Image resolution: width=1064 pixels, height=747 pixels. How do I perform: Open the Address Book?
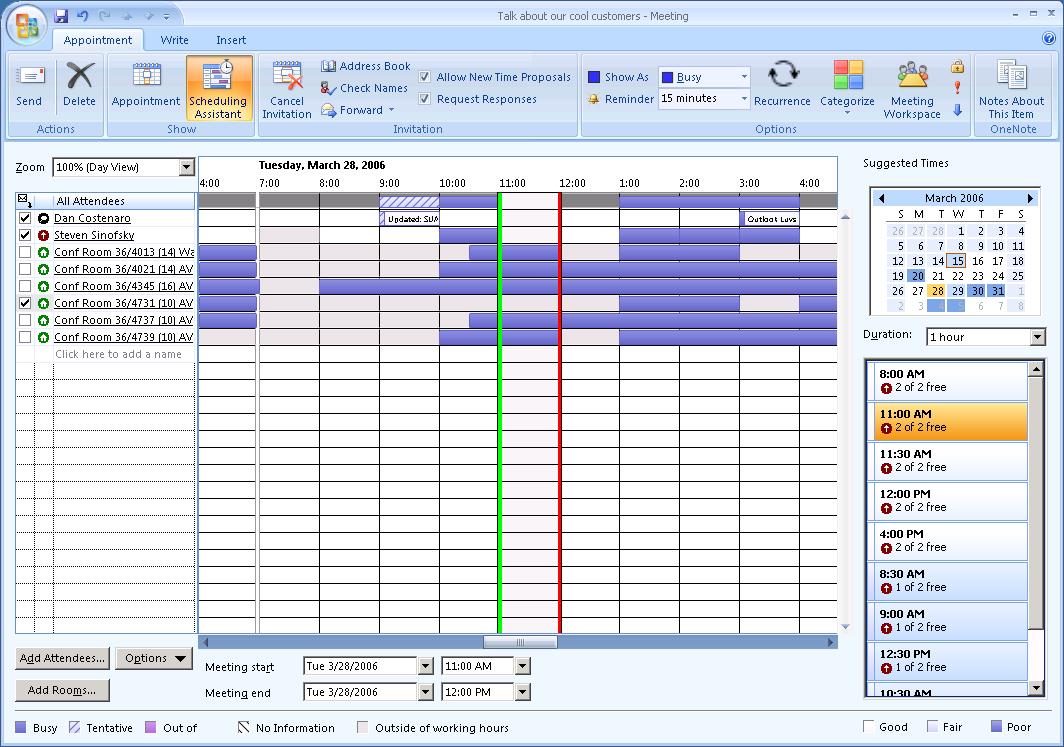point(366,66)
